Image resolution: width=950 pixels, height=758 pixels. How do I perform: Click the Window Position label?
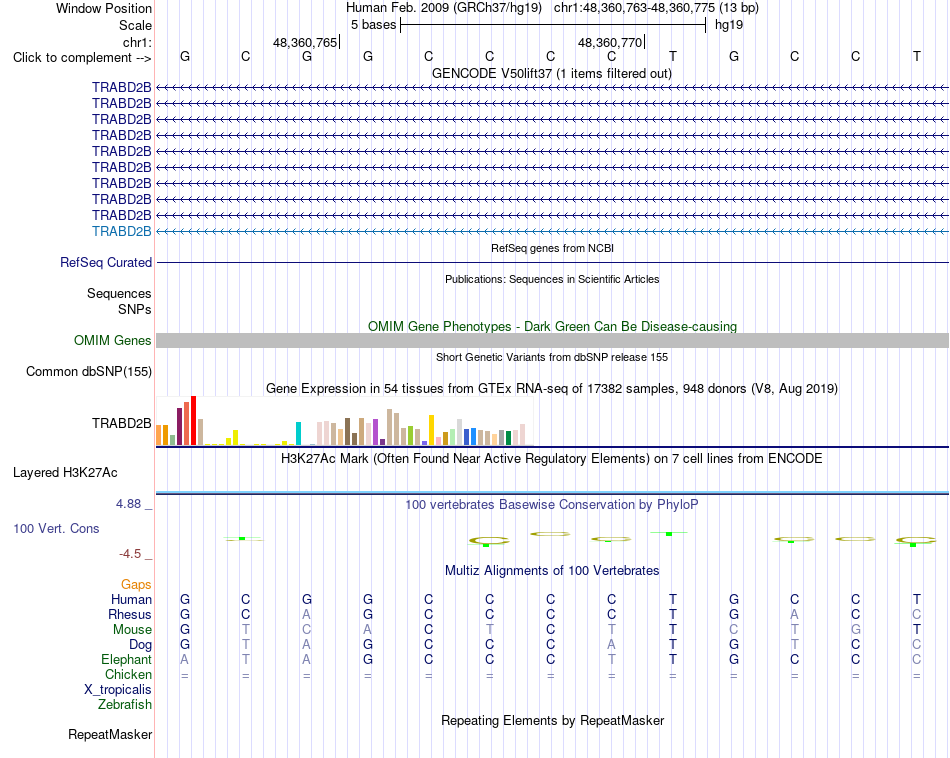[x=104, y=8]
